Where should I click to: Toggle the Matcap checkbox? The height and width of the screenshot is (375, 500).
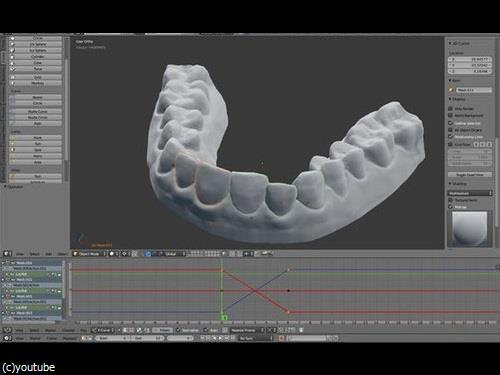tap(451, 207)
